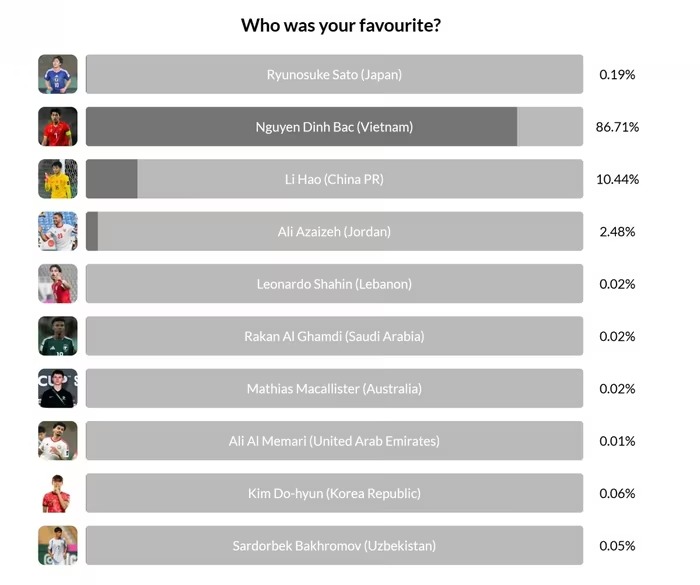The height and width of the screenshot is (585, 700).
Task: Click Ali Al Memari's player photo
Action: (x=57, y=441)
